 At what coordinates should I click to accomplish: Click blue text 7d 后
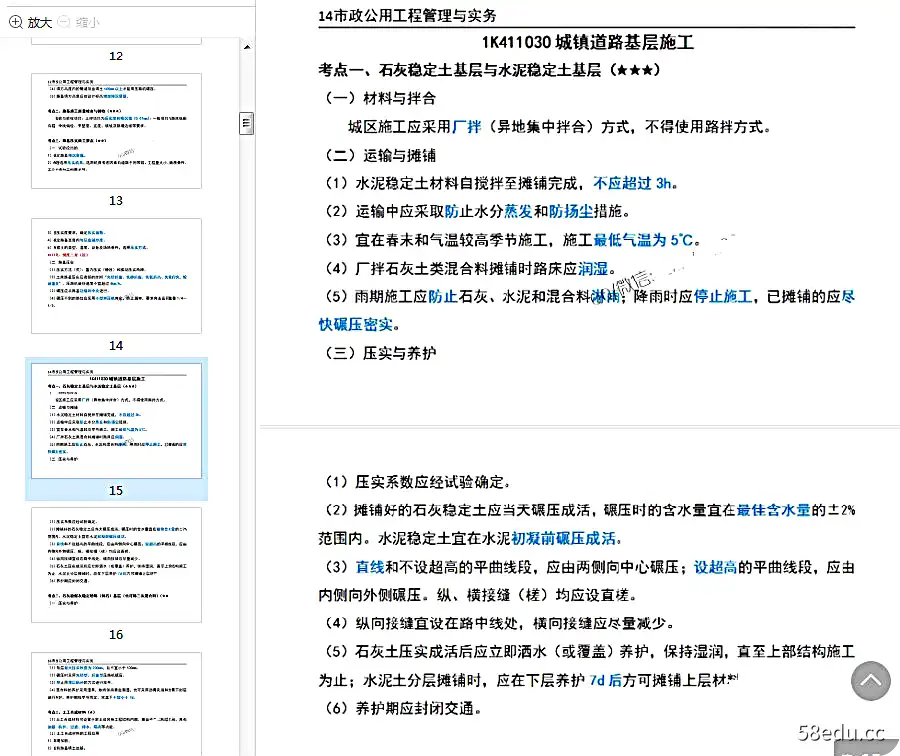pyautogui.click(x=606, y=680)
